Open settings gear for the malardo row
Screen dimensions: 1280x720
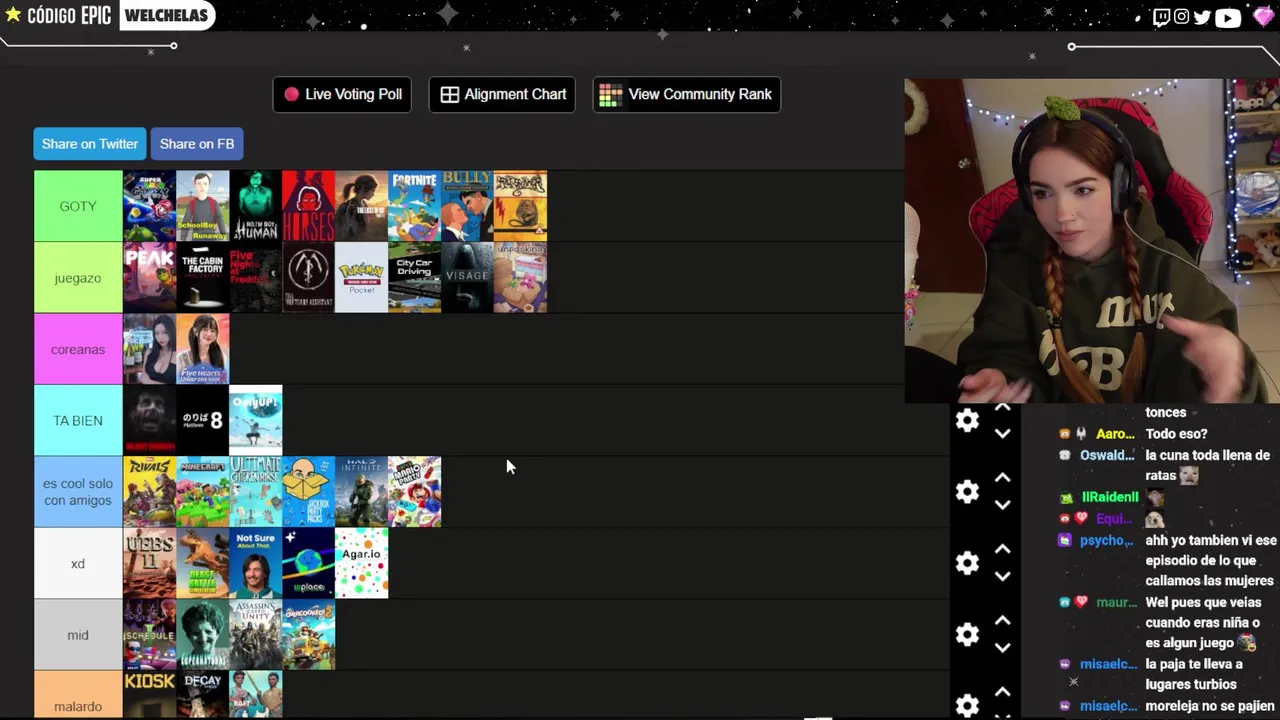point(967,706)
